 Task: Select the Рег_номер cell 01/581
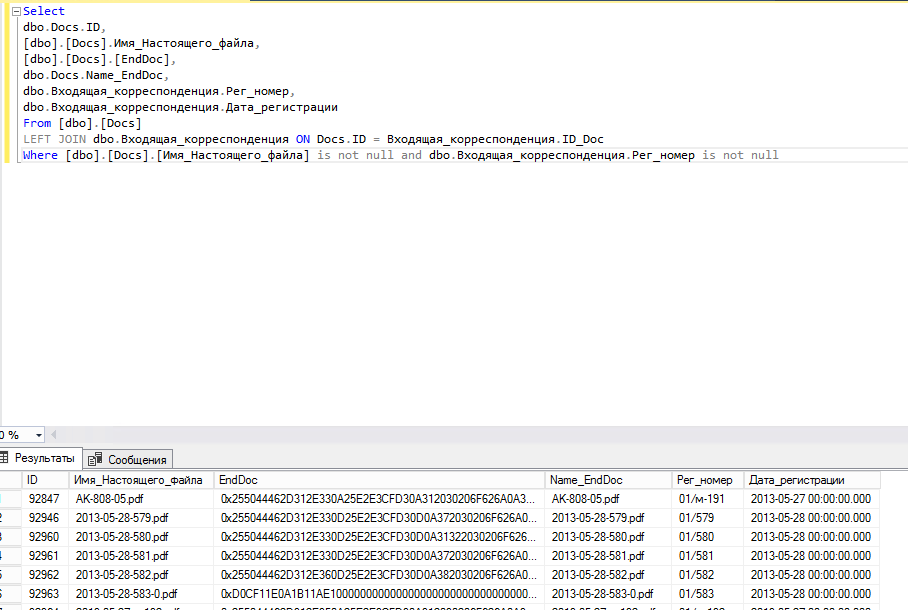[x=708, y=556]
